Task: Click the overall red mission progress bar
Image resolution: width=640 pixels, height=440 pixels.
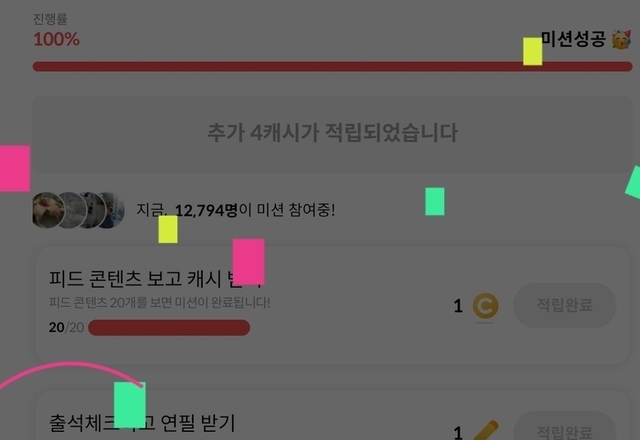Action: tap(332, 67)
